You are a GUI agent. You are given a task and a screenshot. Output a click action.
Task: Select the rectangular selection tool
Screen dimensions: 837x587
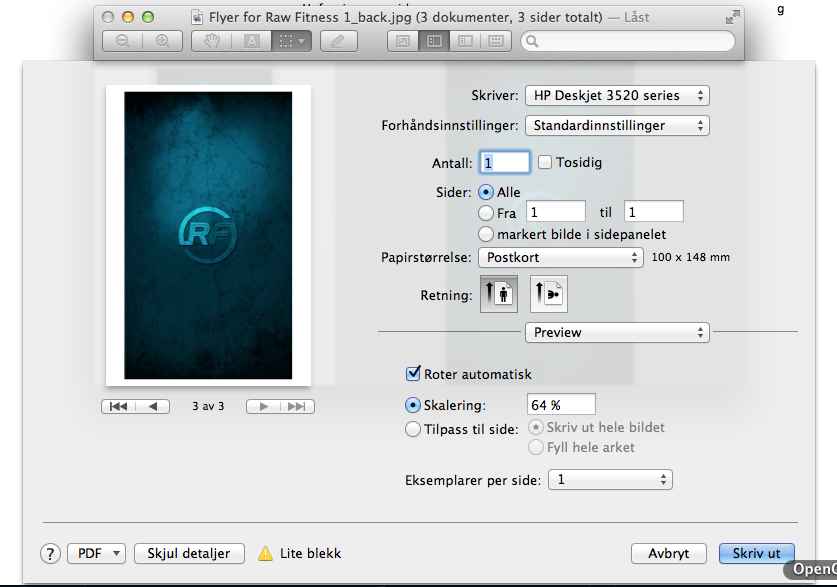(286, 41)
